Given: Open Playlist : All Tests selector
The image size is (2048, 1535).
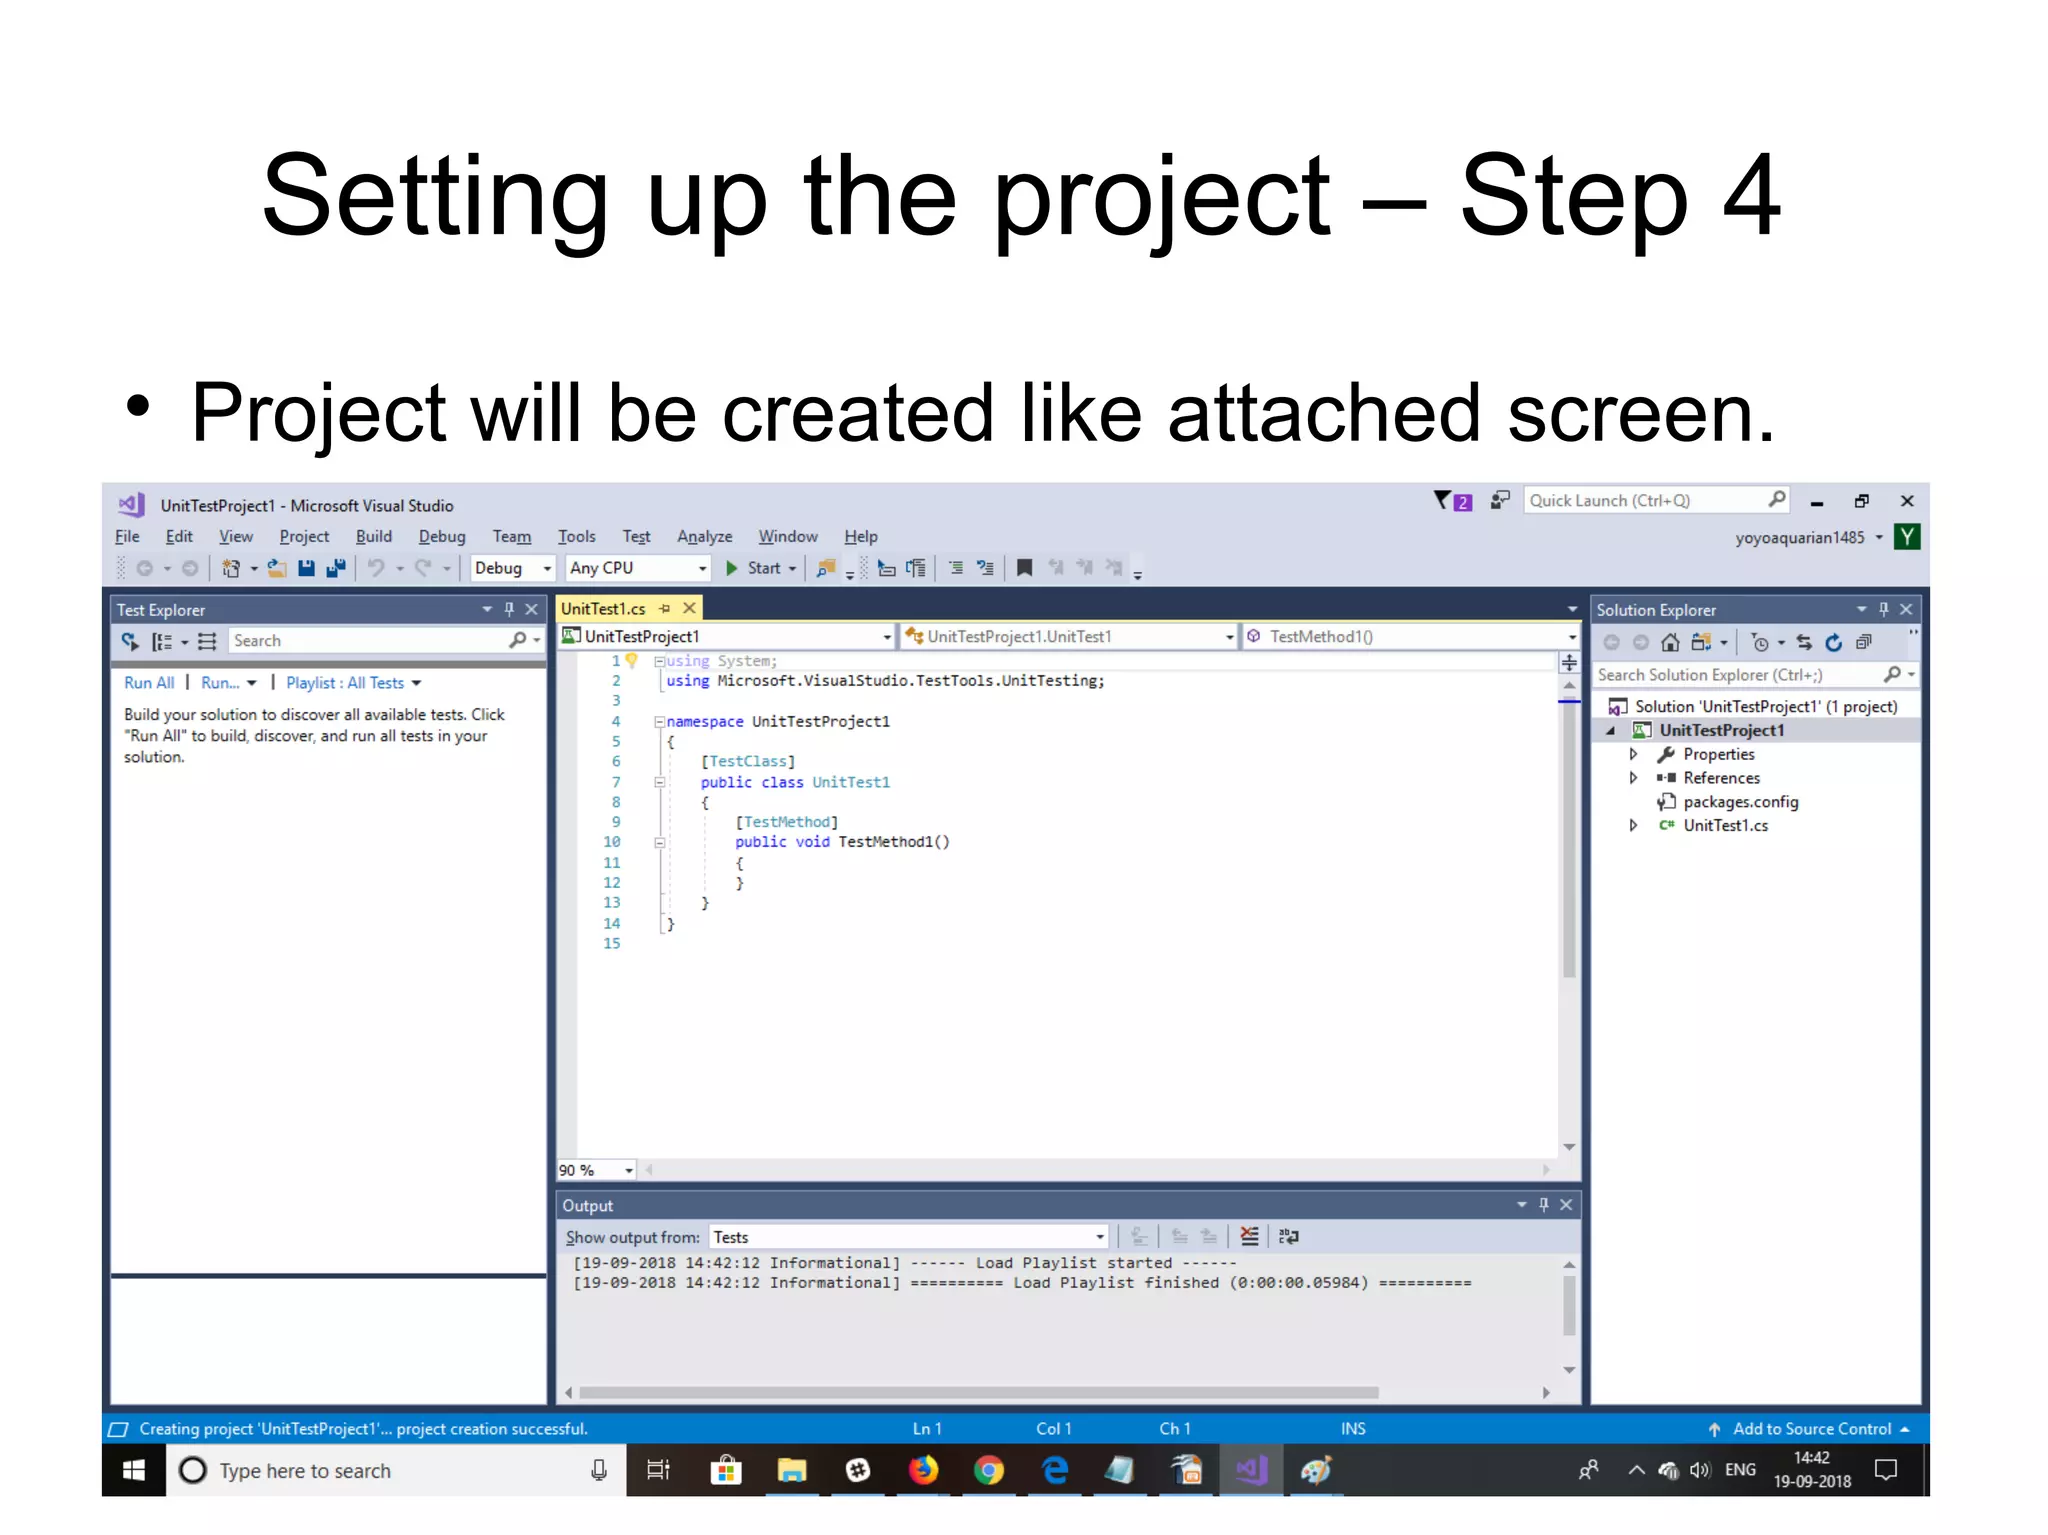Looking at the screenshot, I should [x=354, y=682].
